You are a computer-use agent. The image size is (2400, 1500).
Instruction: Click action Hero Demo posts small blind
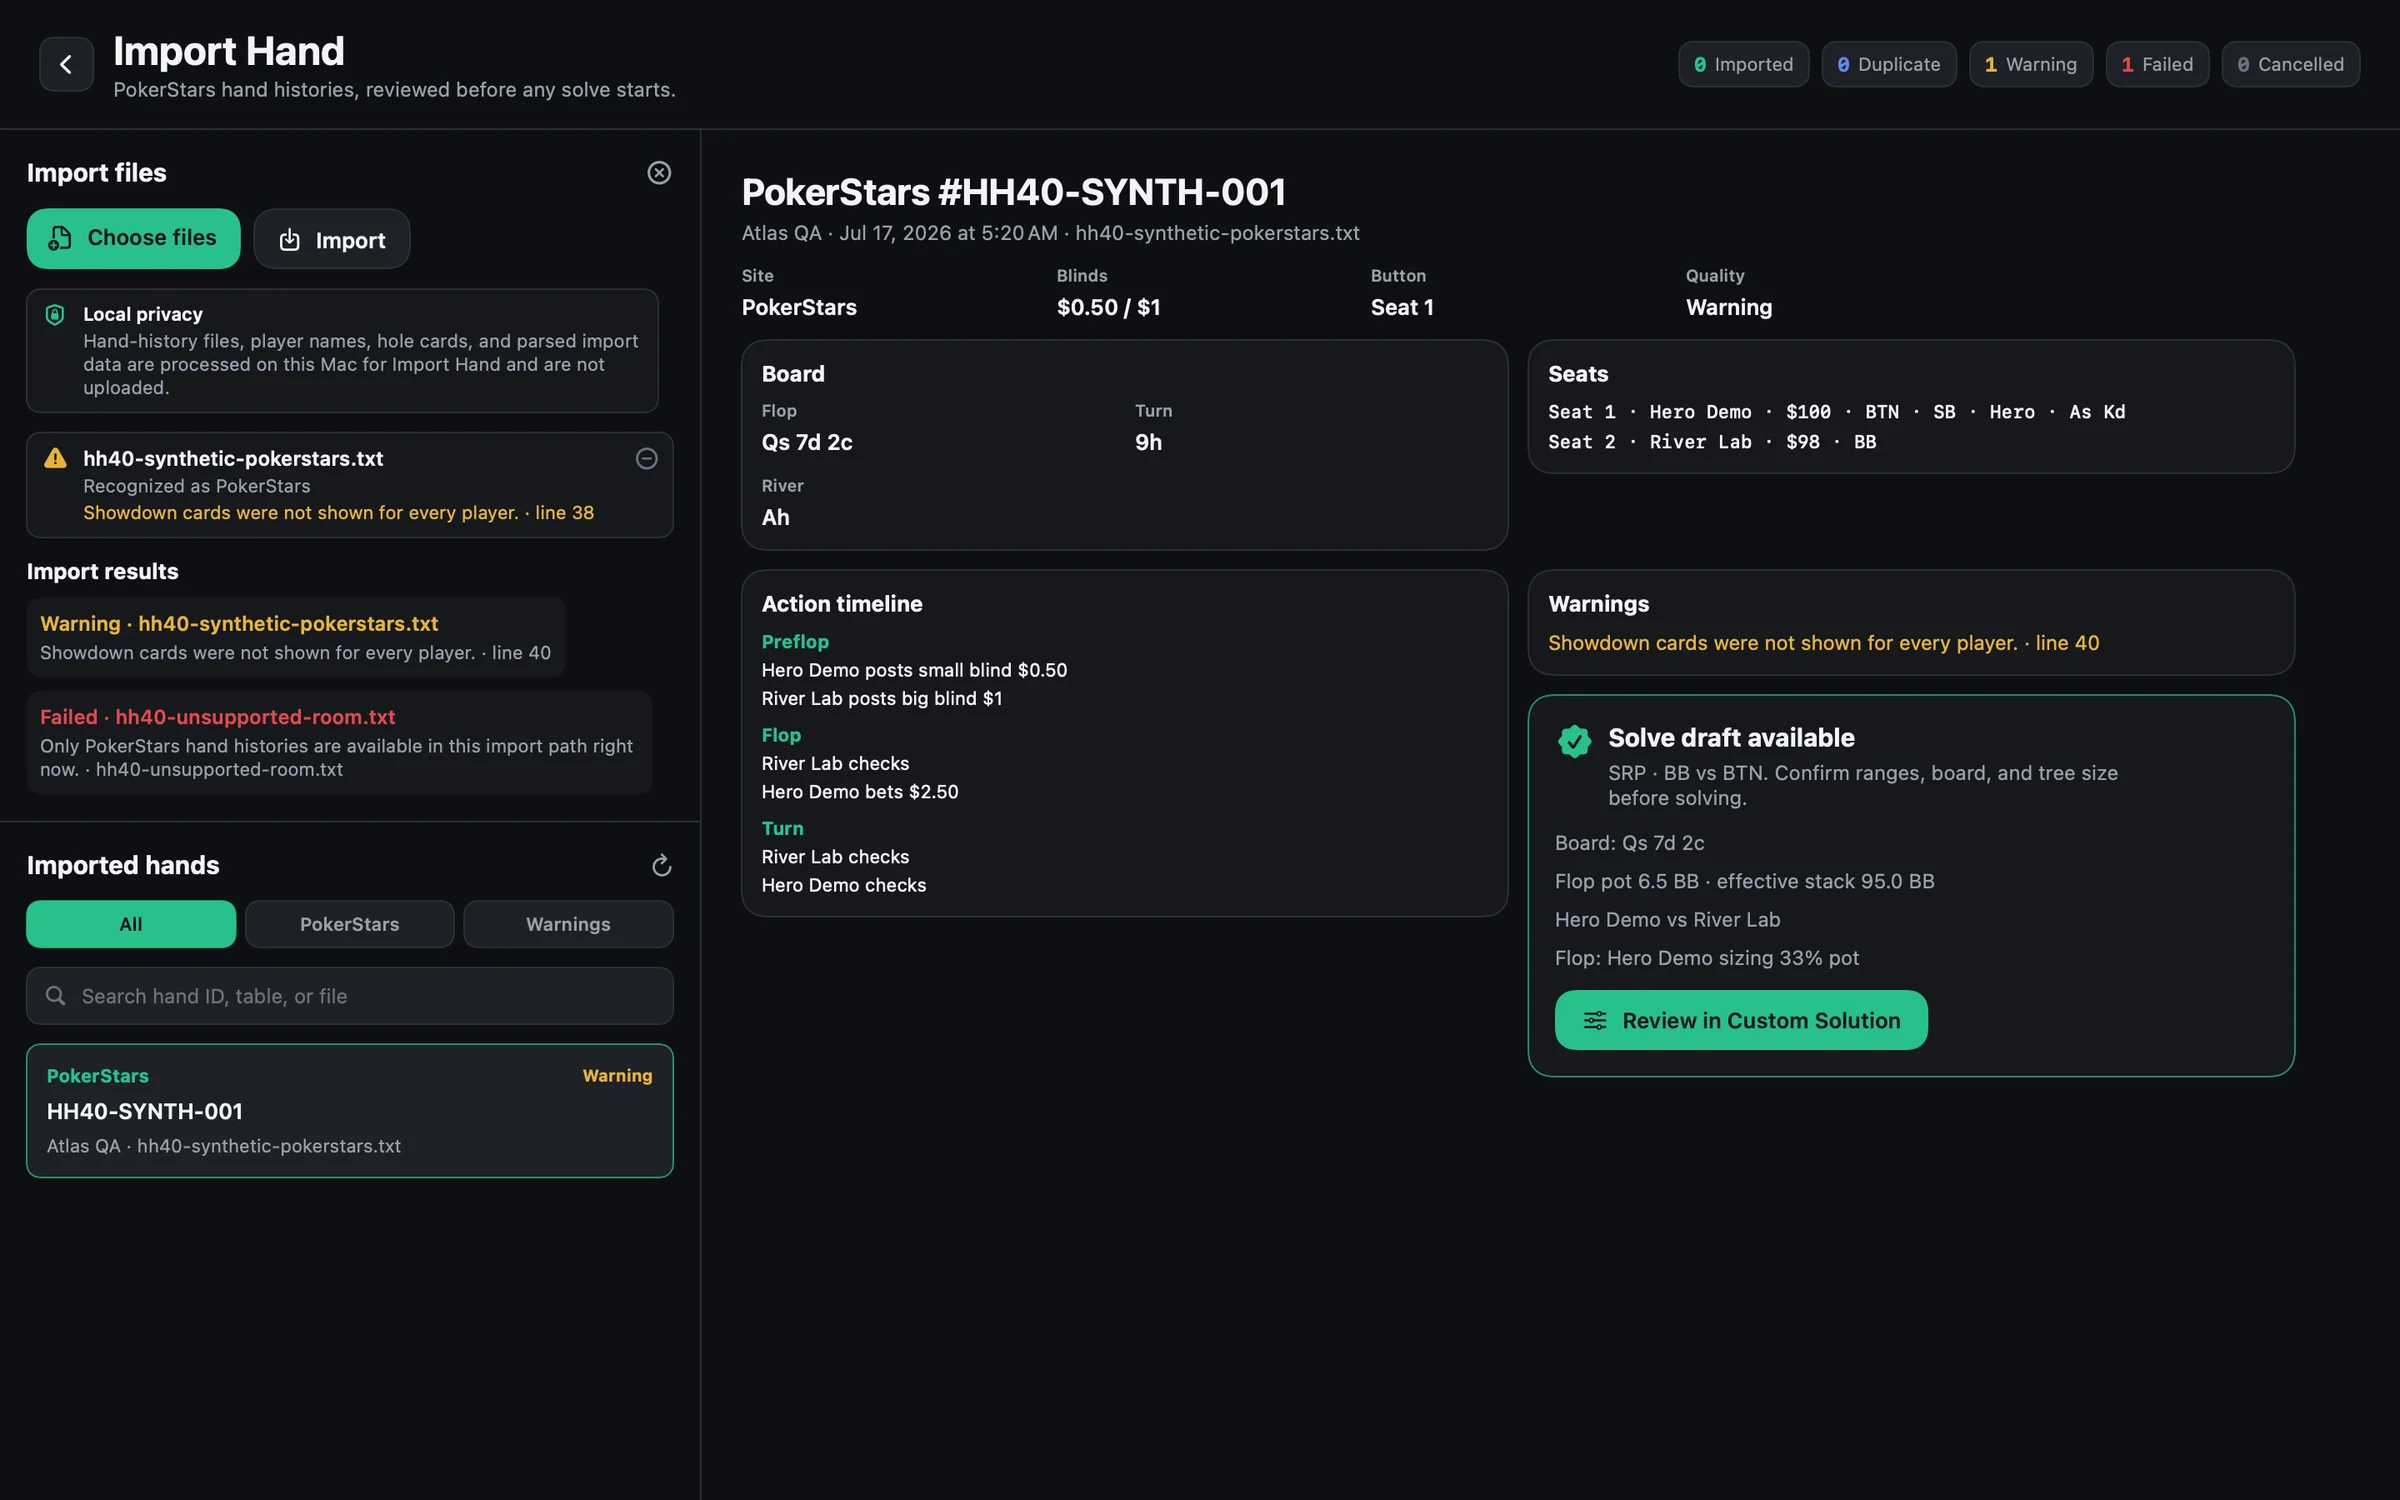click(914, 670)
